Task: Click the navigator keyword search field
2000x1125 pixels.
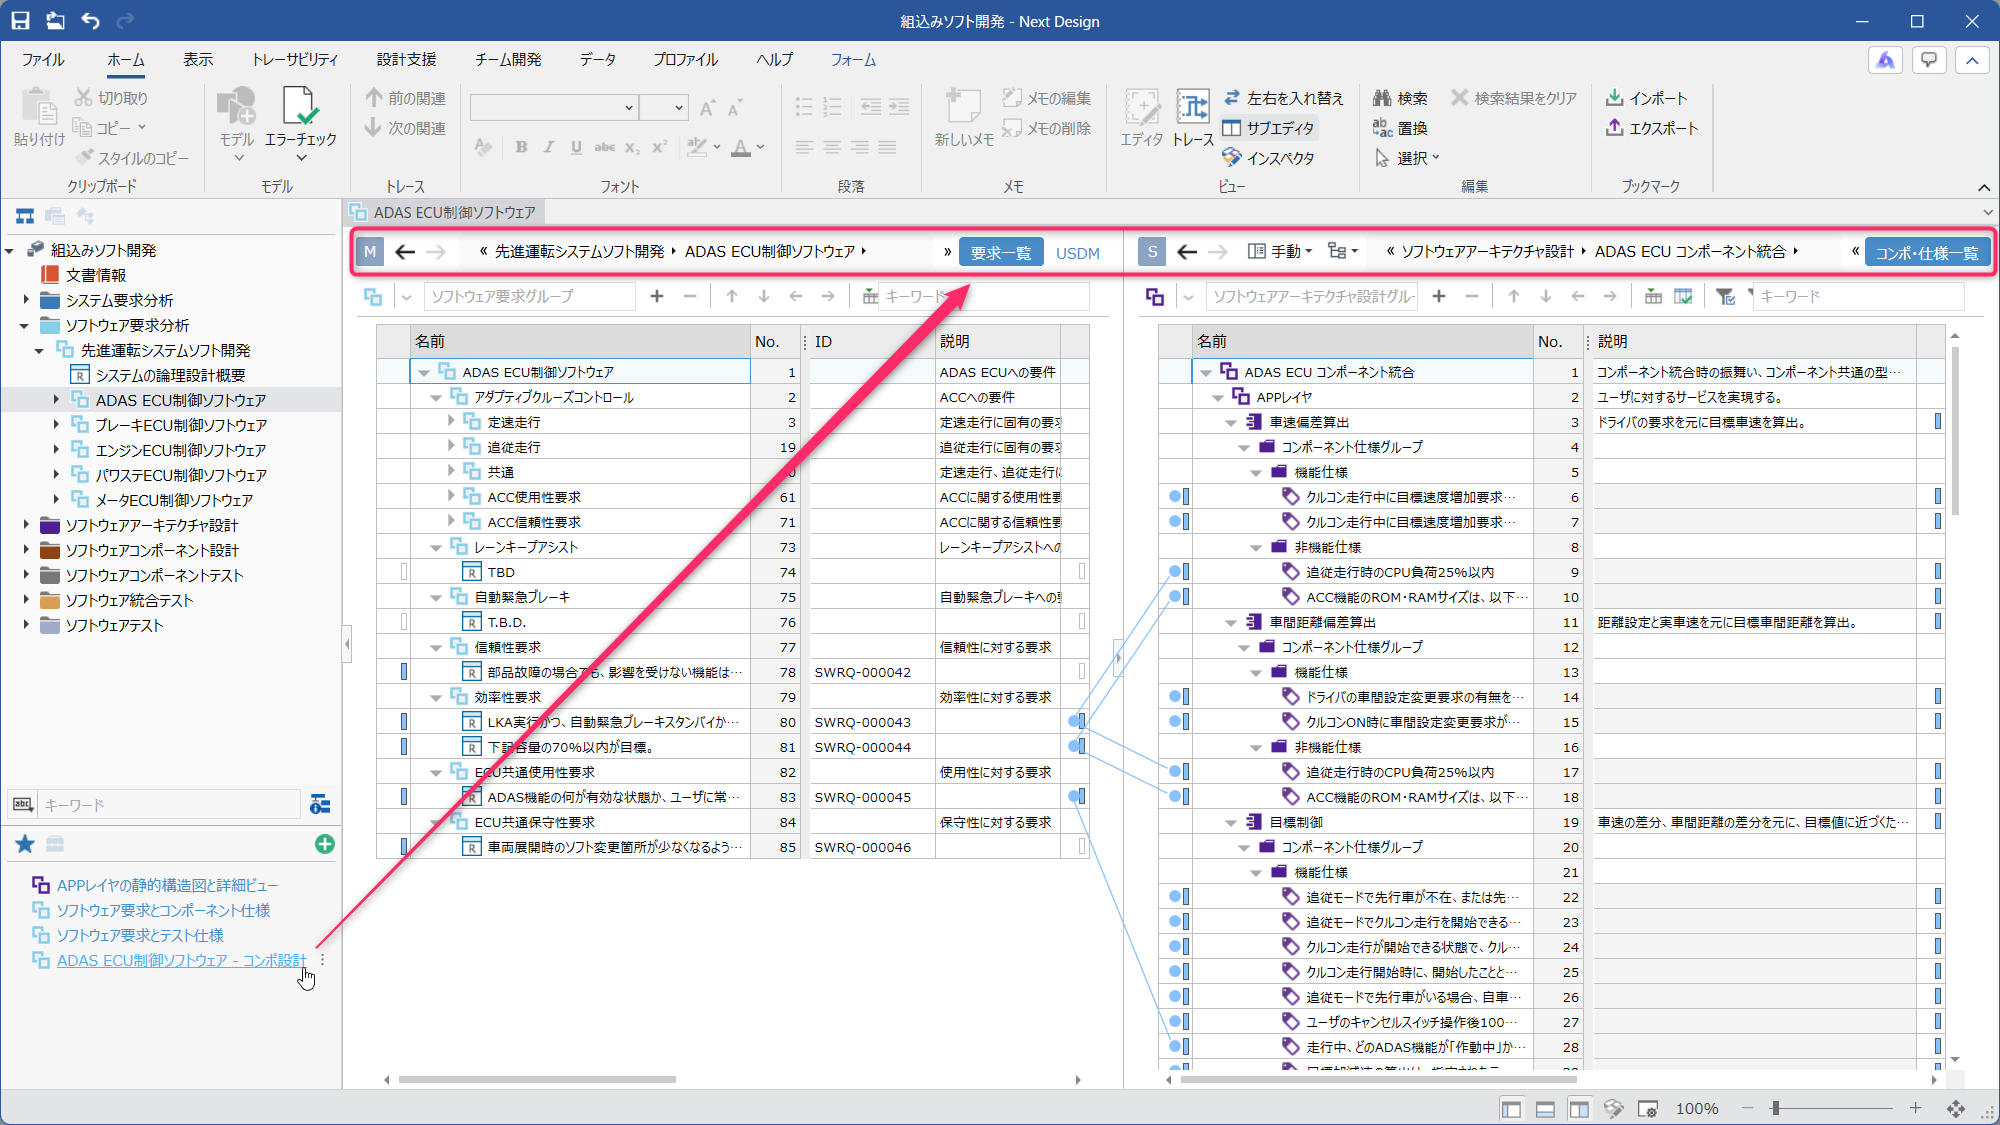Action: coord(168,805)
